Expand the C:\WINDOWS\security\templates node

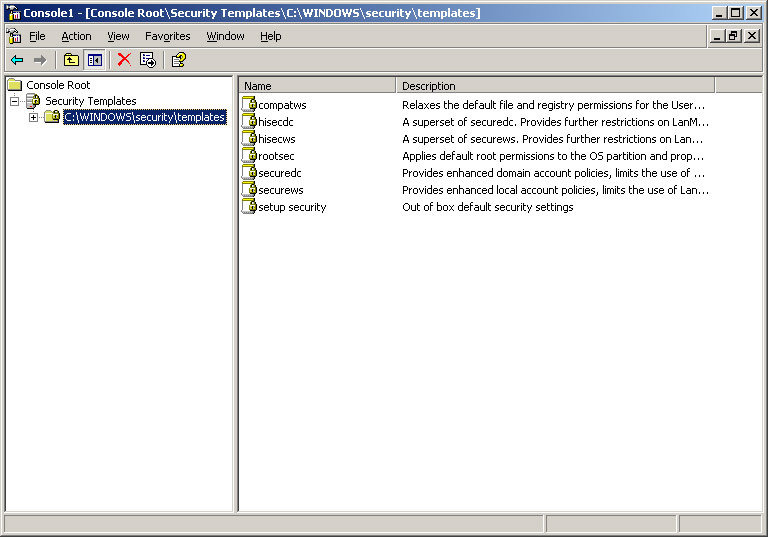pyautogui.click(x=33, y=117)
